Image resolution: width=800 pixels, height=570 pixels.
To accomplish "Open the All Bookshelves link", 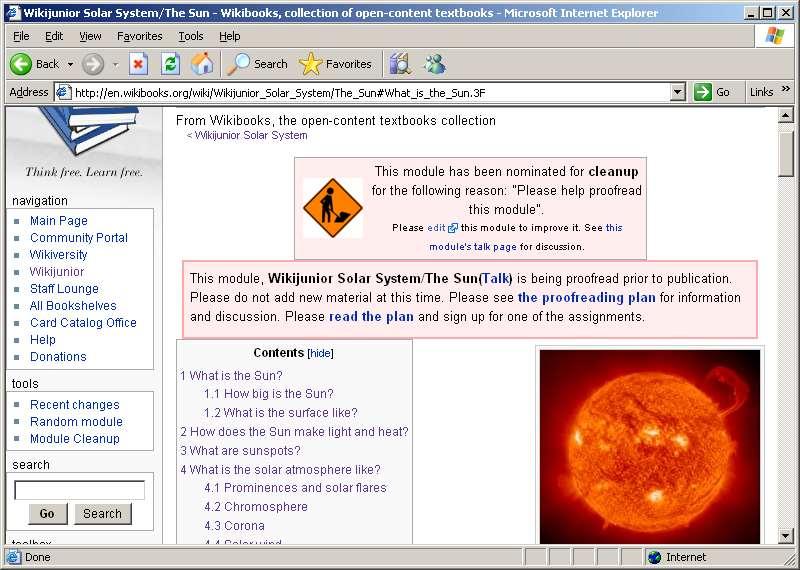I will [73, 306].
